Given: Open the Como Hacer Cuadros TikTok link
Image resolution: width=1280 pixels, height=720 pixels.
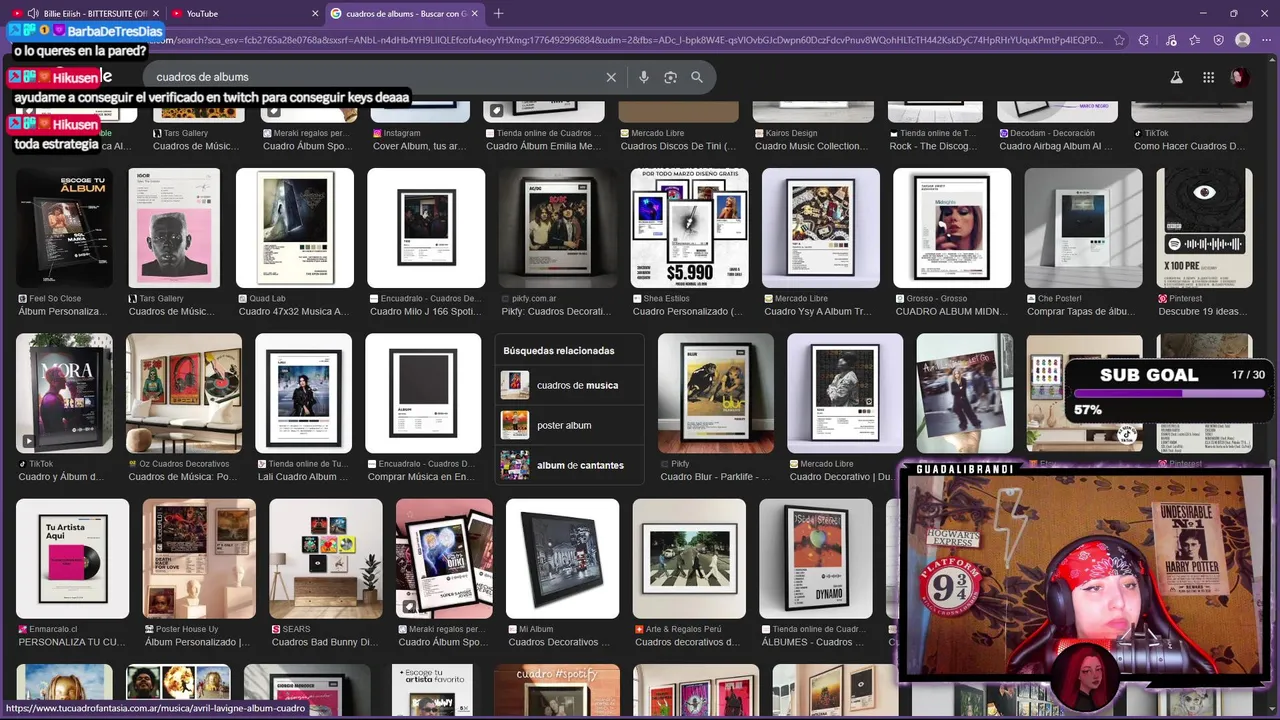Looking at the screenshot, I should (1189, 146).
